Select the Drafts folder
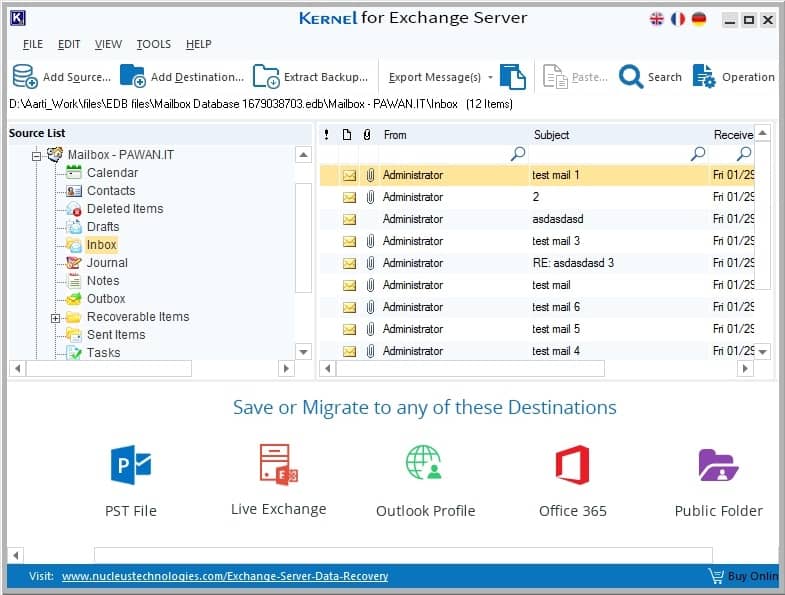This screenshot has width=785, height=595. pos(103,227)
